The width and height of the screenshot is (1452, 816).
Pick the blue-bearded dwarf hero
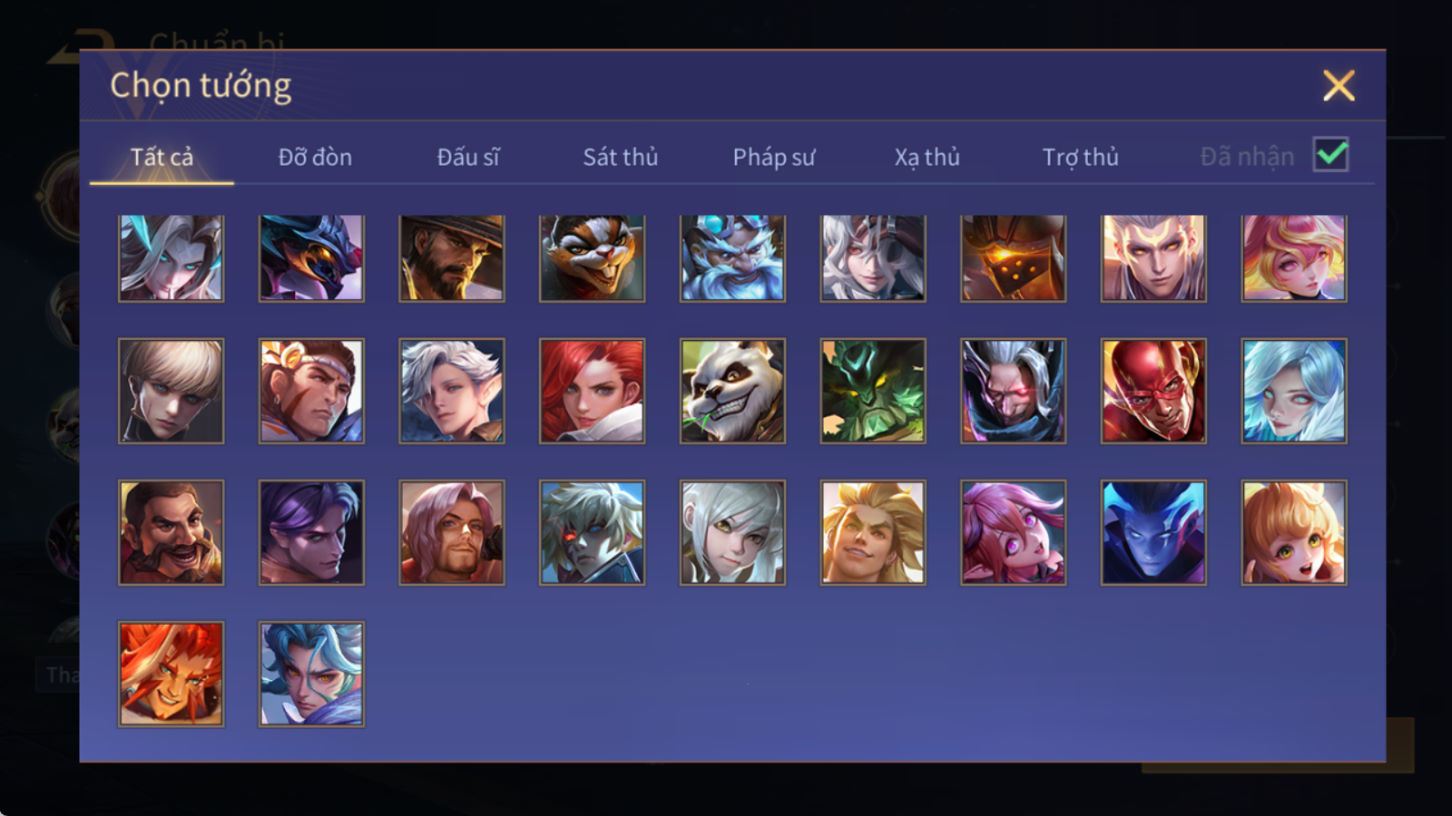732,258
